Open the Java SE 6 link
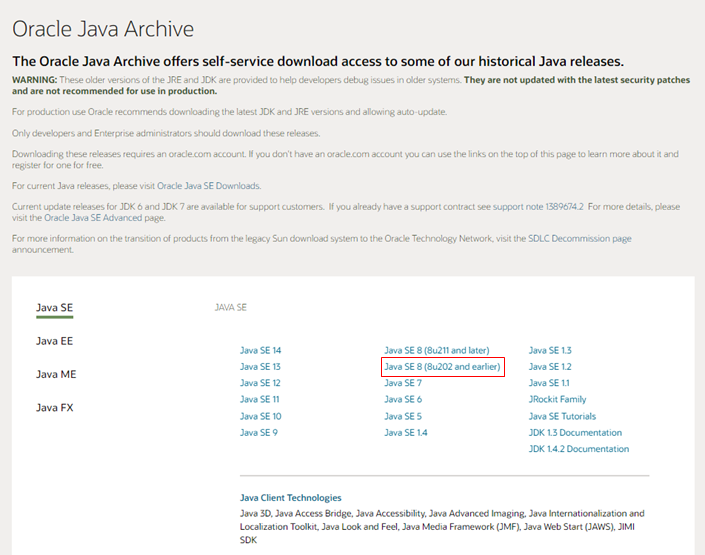 pos(403,399)
